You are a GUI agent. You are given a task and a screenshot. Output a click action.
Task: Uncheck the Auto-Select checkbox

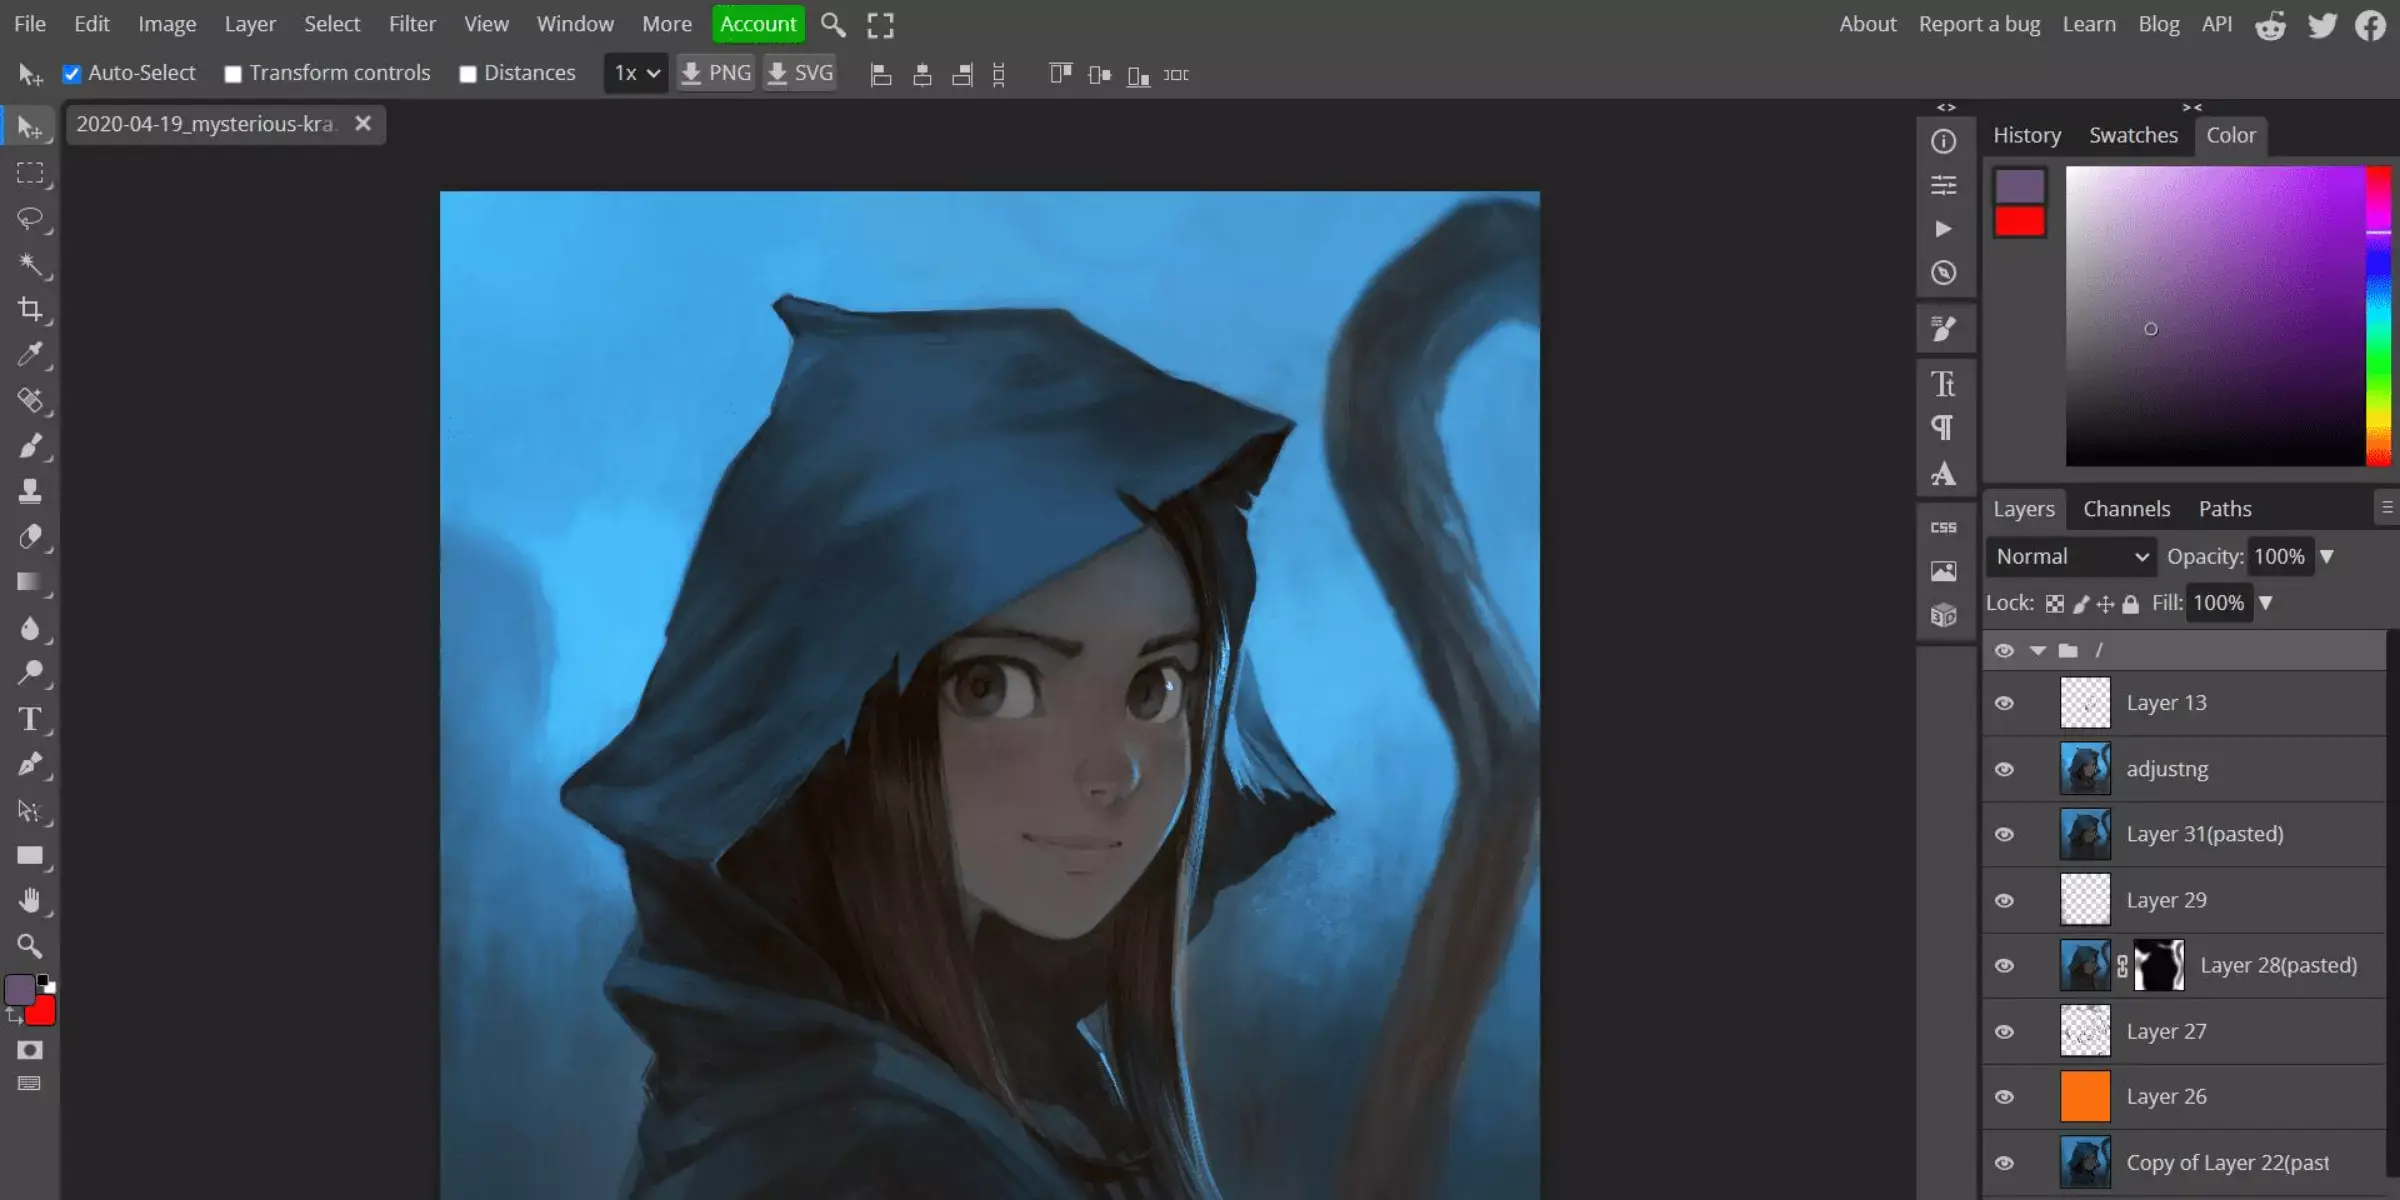coord(71,73)
